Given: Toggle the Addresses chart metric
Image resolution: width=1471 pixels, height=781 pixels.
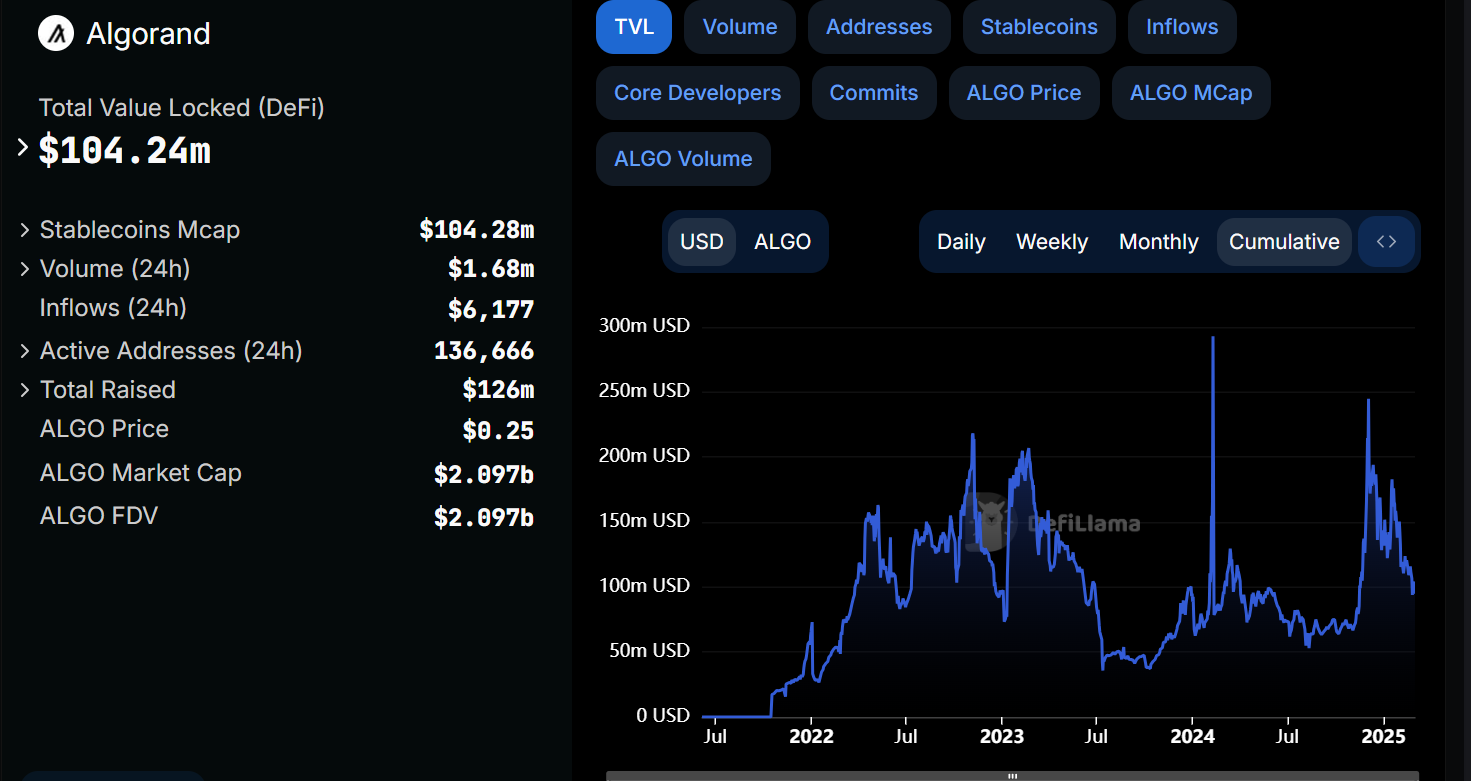Looking at the screenshot, I should pyautogui.click(x=879, y=27).
